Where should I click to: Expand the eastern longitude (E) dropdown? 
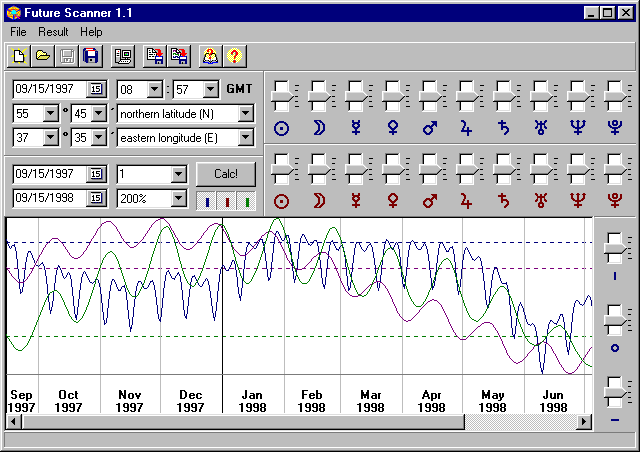click(246, 138)
